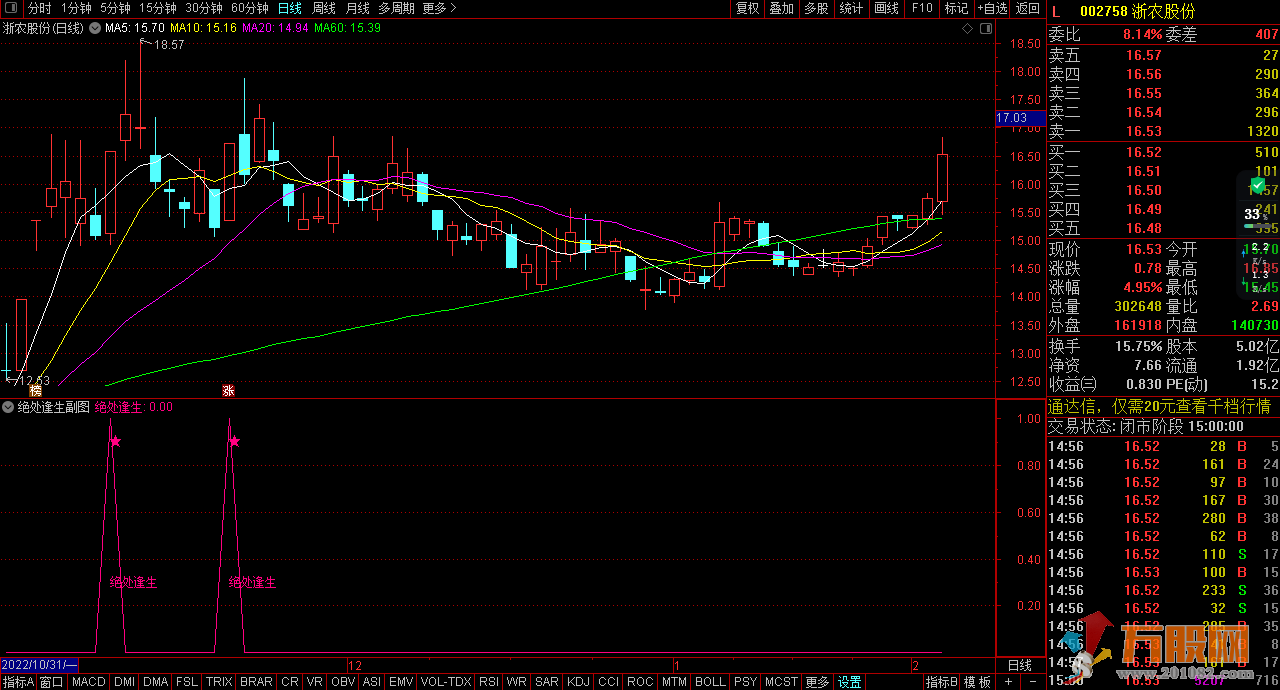This screenshot has height=690, width=1280.
Task: Apply the KDJ indicator
Action: (x=578, y=682)
